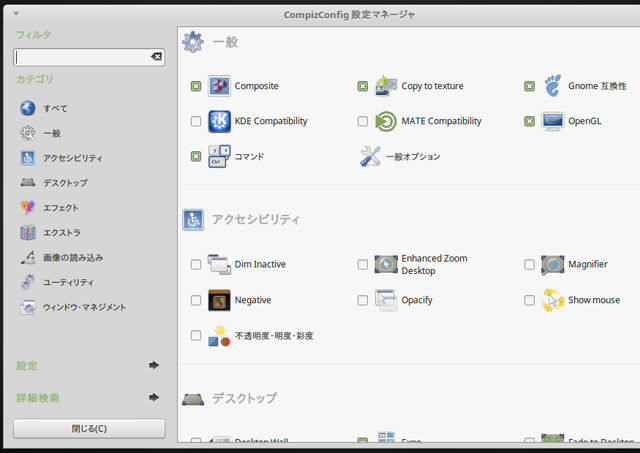Click the MATE Compatibility label
Screen dimensions: 640x453
click(x=441, y=121)
